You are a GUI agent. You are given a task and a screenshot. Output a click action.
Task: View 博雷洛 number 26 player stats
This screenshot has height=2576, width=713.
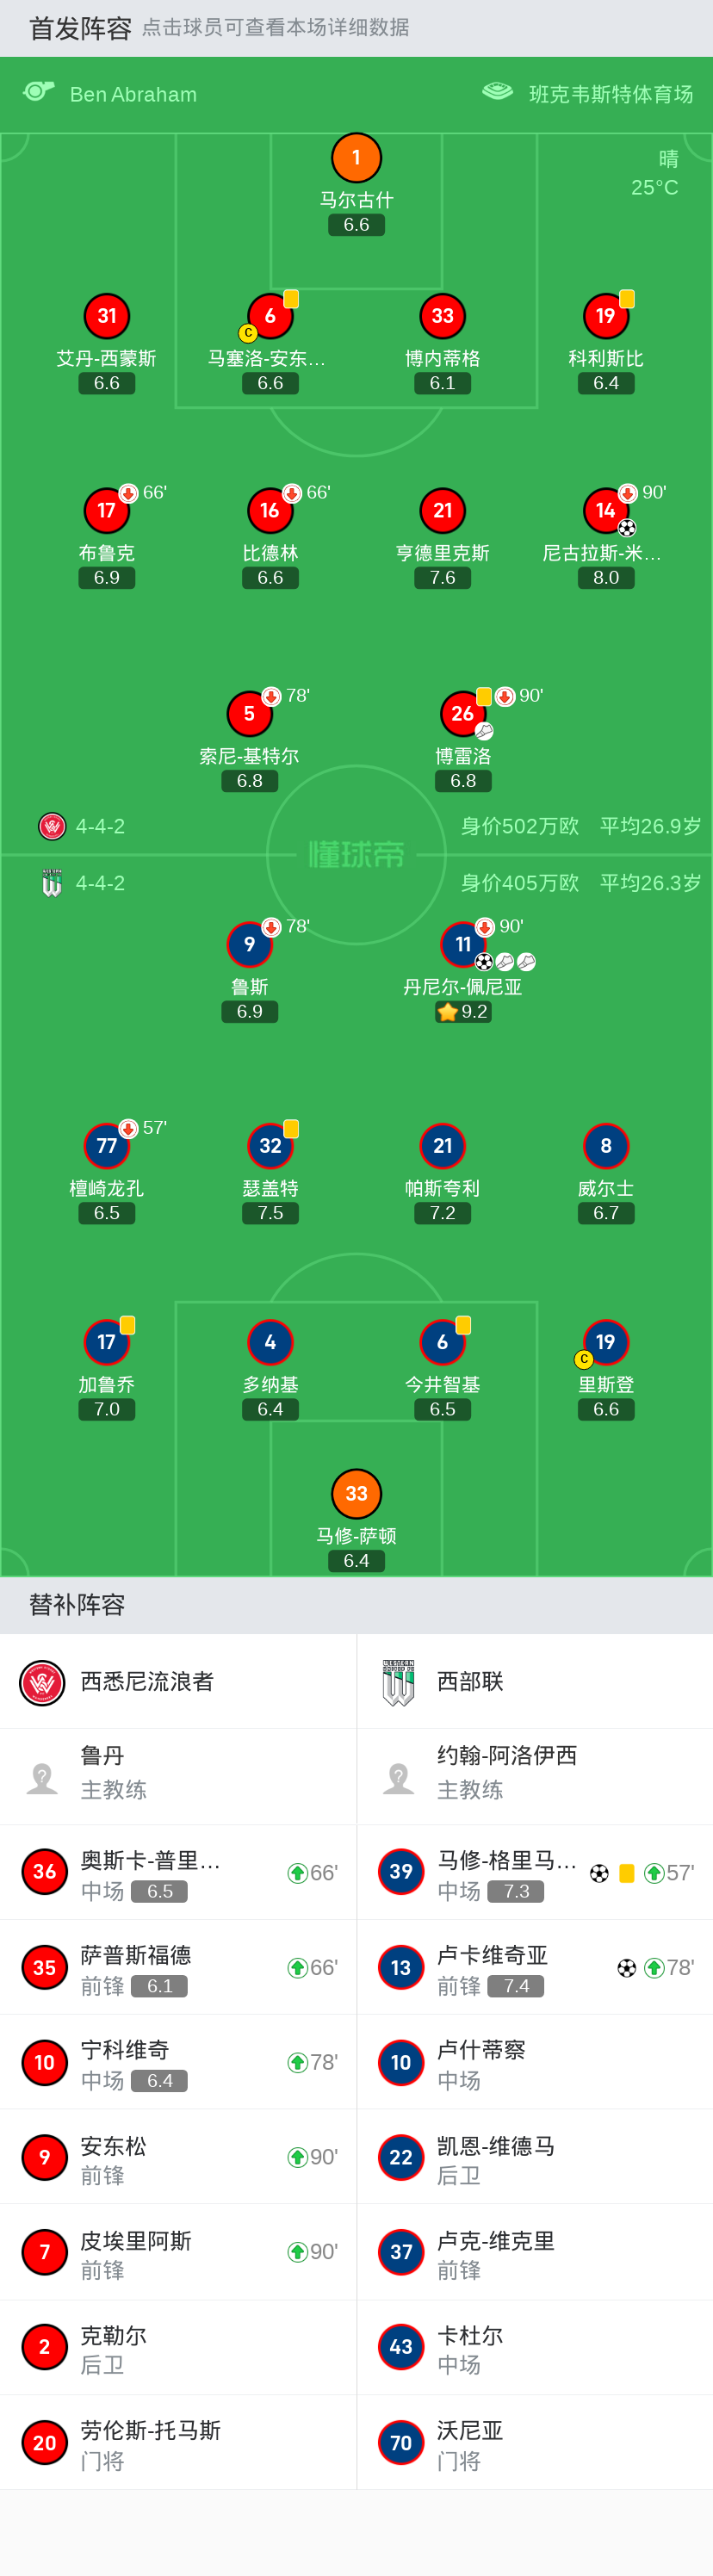point(462,714)
